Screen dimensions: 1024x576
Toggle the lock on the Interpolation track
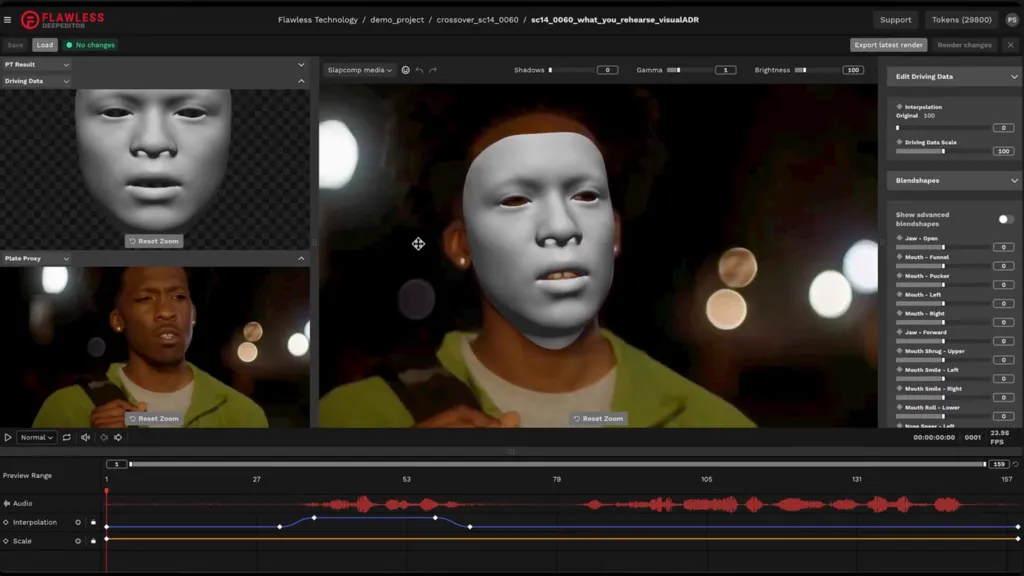[93, 522]
